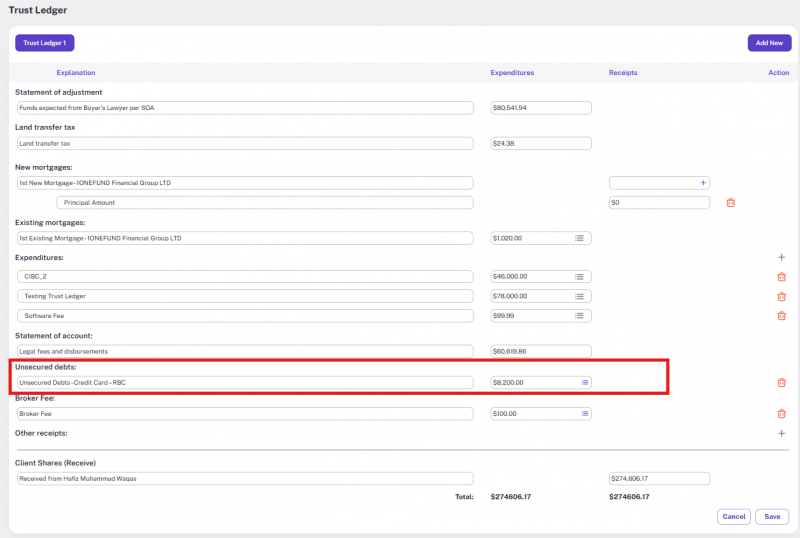Cancel the trust ledger changes
Image resolution: width=800 pixels, height=538 pixels.
pos(733,517)
